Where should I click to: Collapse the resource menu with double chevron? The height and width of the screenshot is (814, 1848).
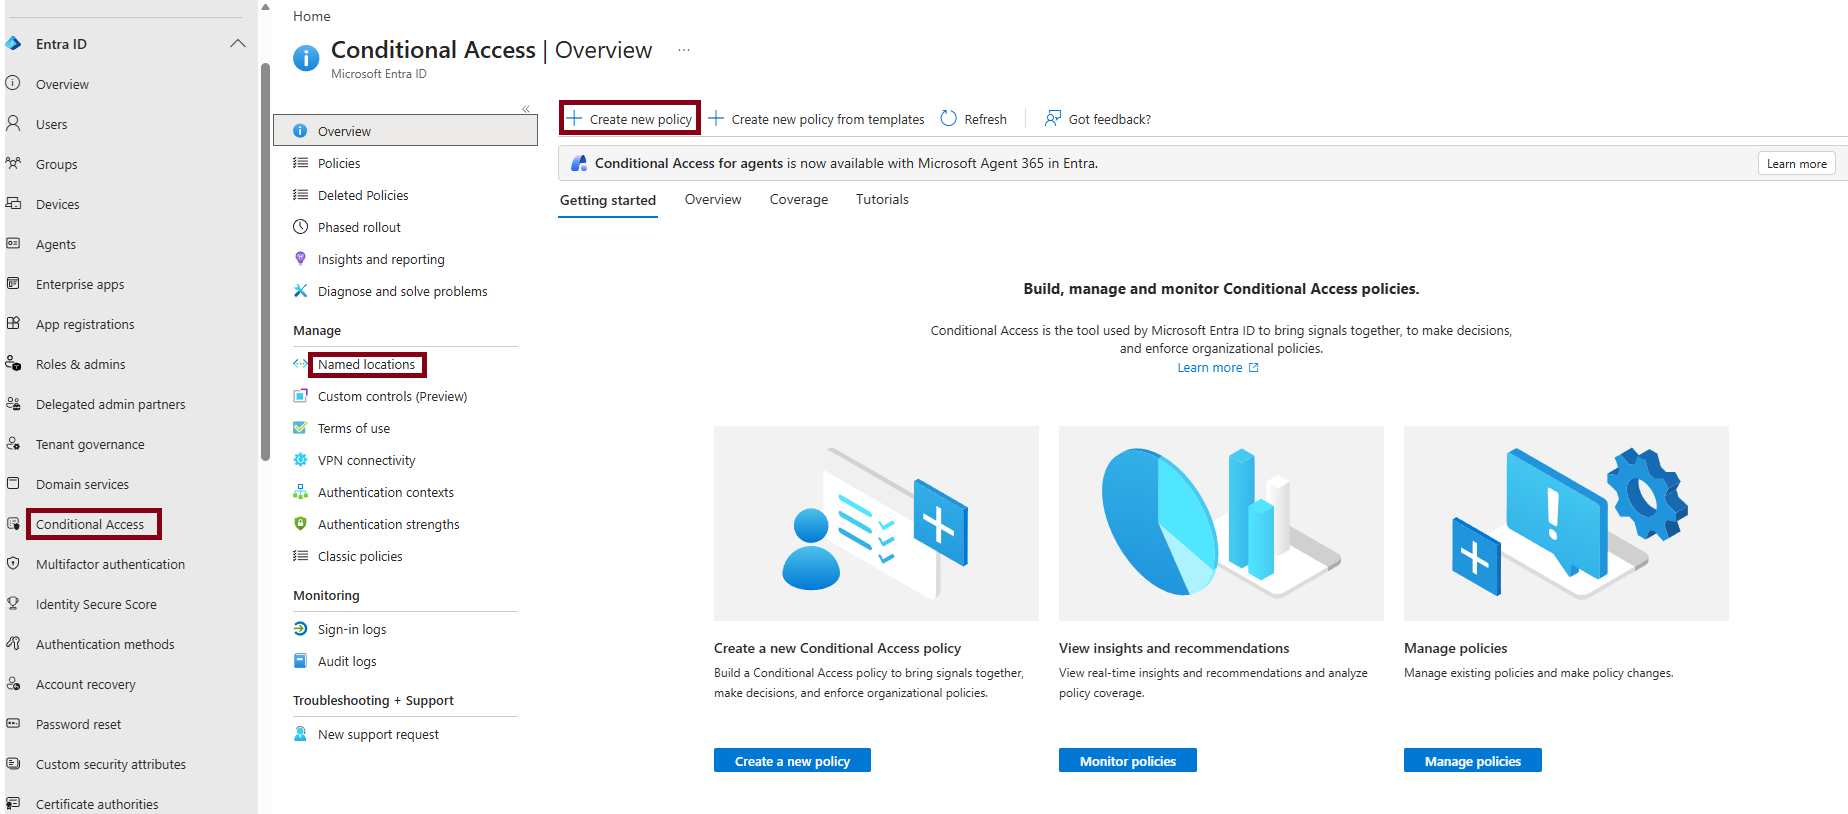[x=526, y=109]
